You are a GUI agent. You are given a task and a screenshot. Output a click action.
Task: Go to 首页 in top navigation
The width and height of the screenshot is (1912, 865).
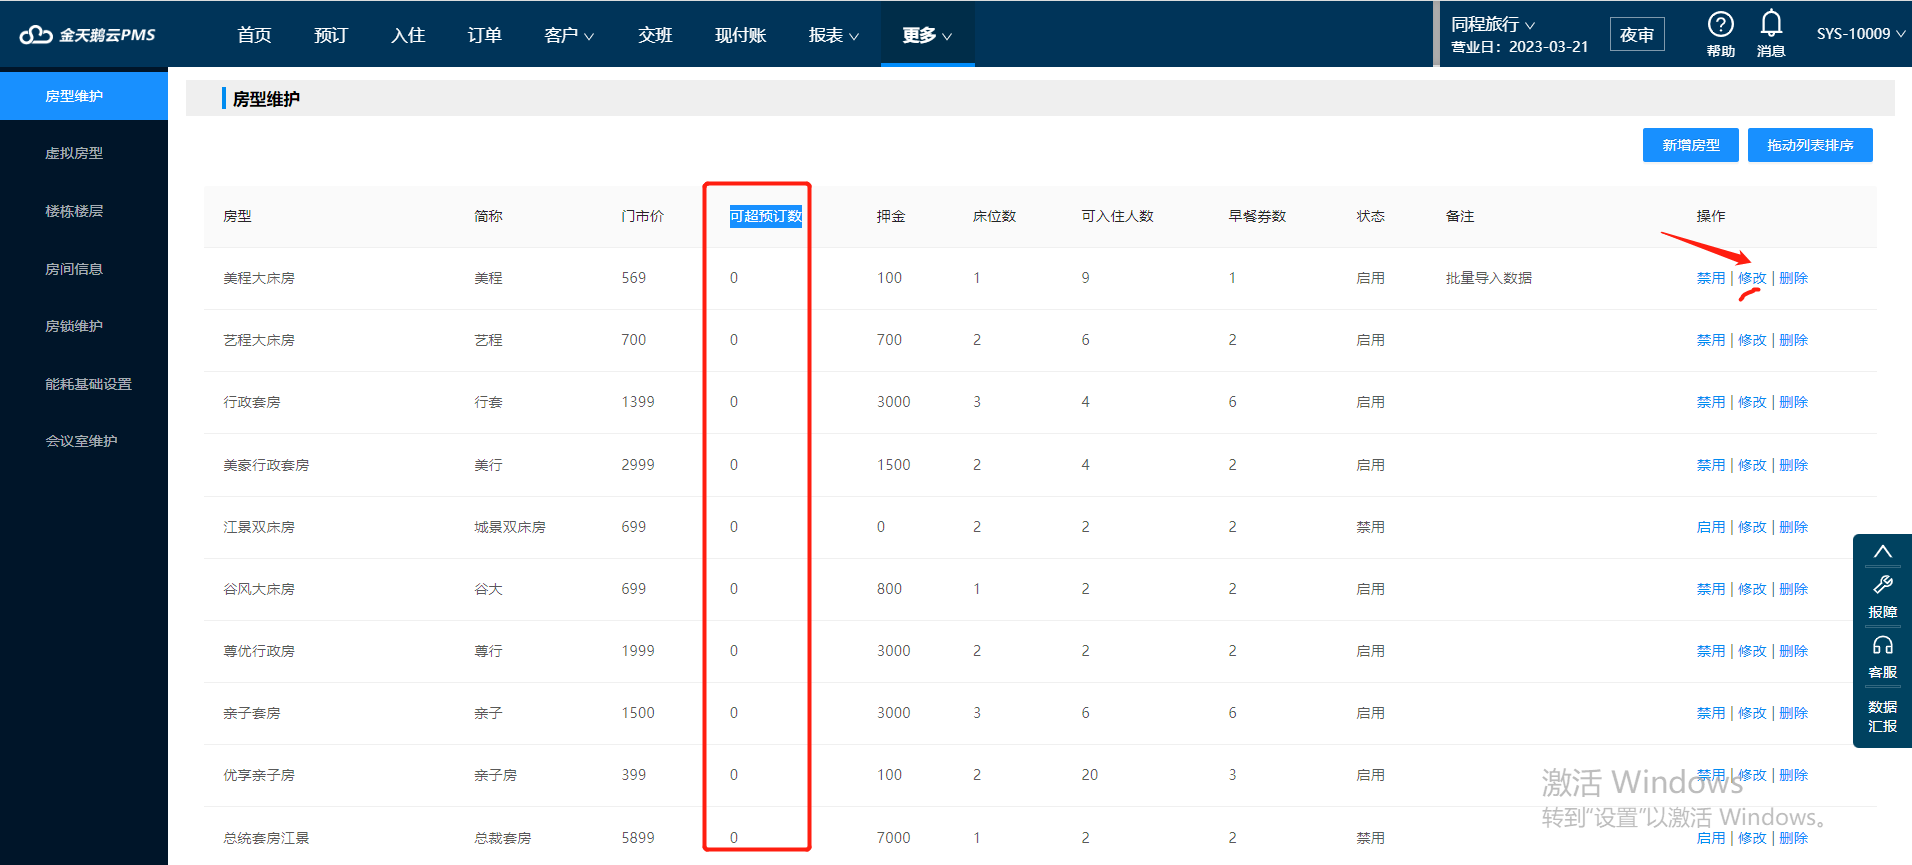click(x=254, y=35)
